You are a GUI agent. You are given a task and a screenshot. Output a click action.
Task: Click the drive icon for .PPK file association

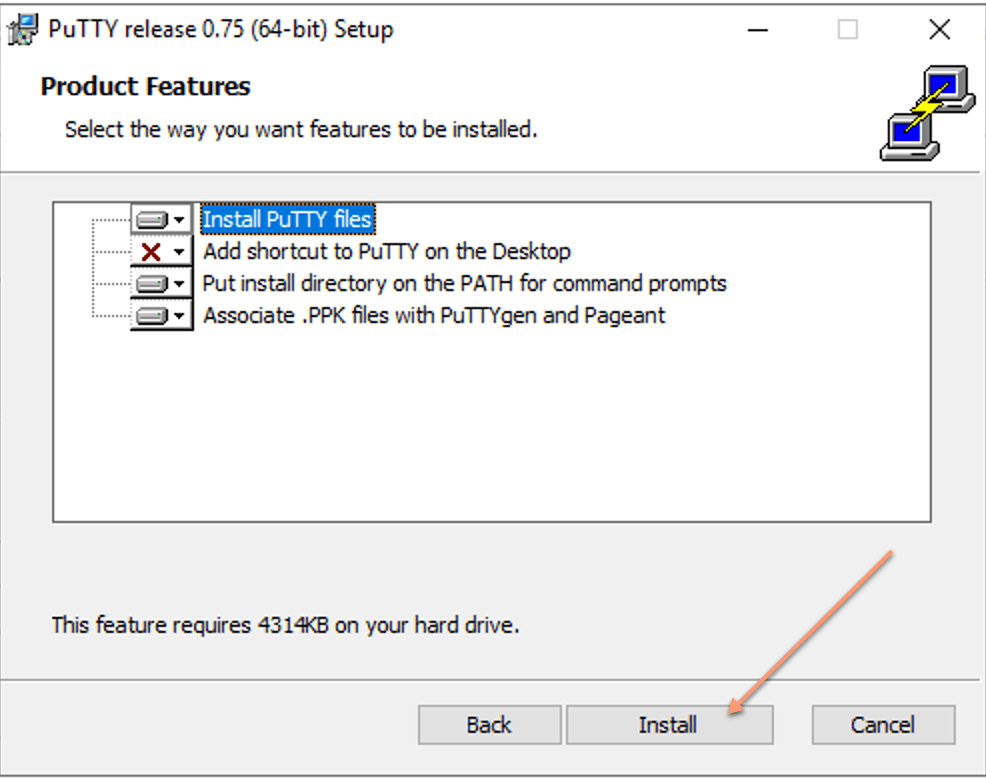pos(151,316)
